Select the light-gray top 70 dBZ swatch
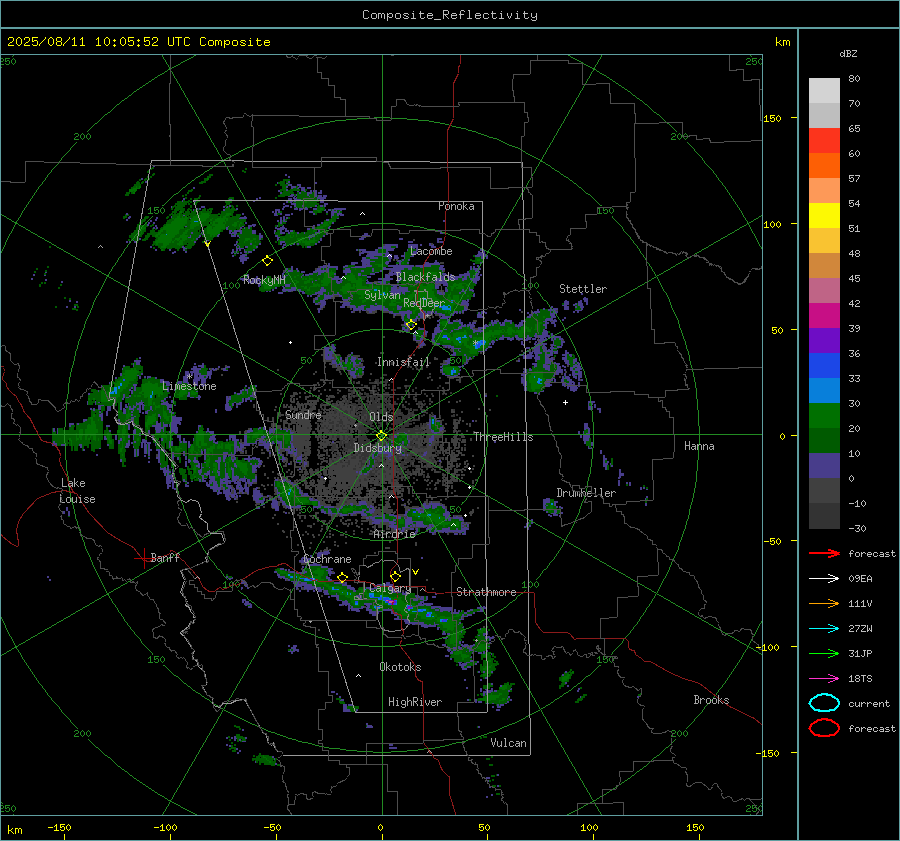 pos(824,90)
